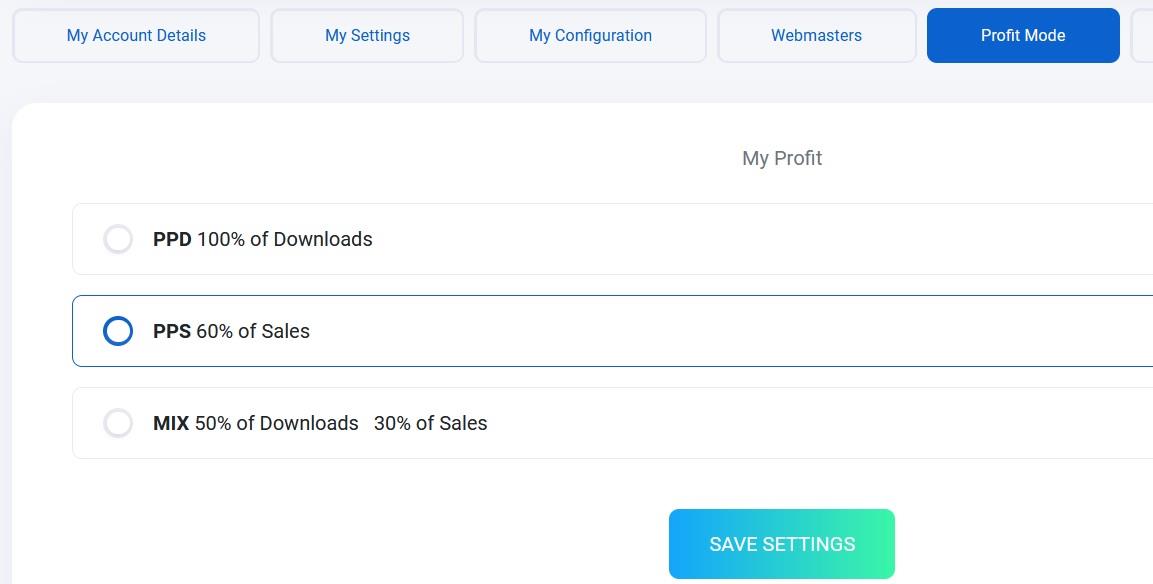Switch to the My Settings tab
The image size is (1153, 584).
point(367,35)
